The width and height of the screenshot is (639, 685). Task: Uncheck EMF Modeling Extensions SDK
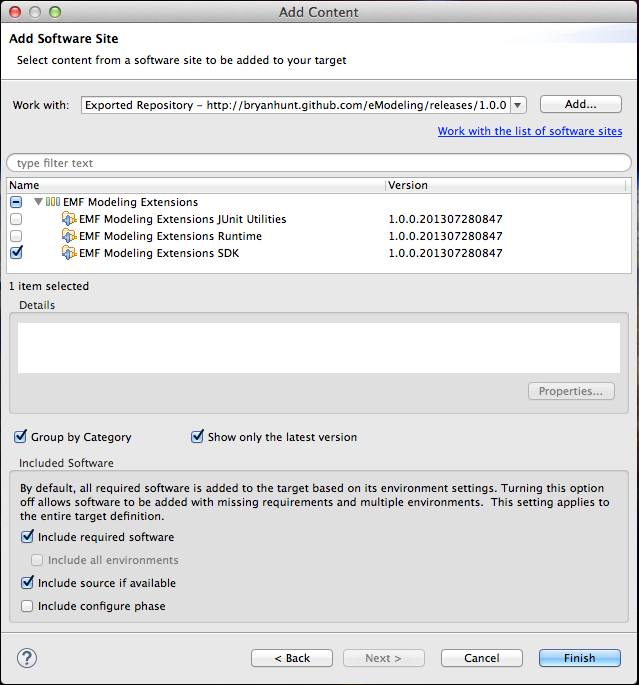[16, 253]
